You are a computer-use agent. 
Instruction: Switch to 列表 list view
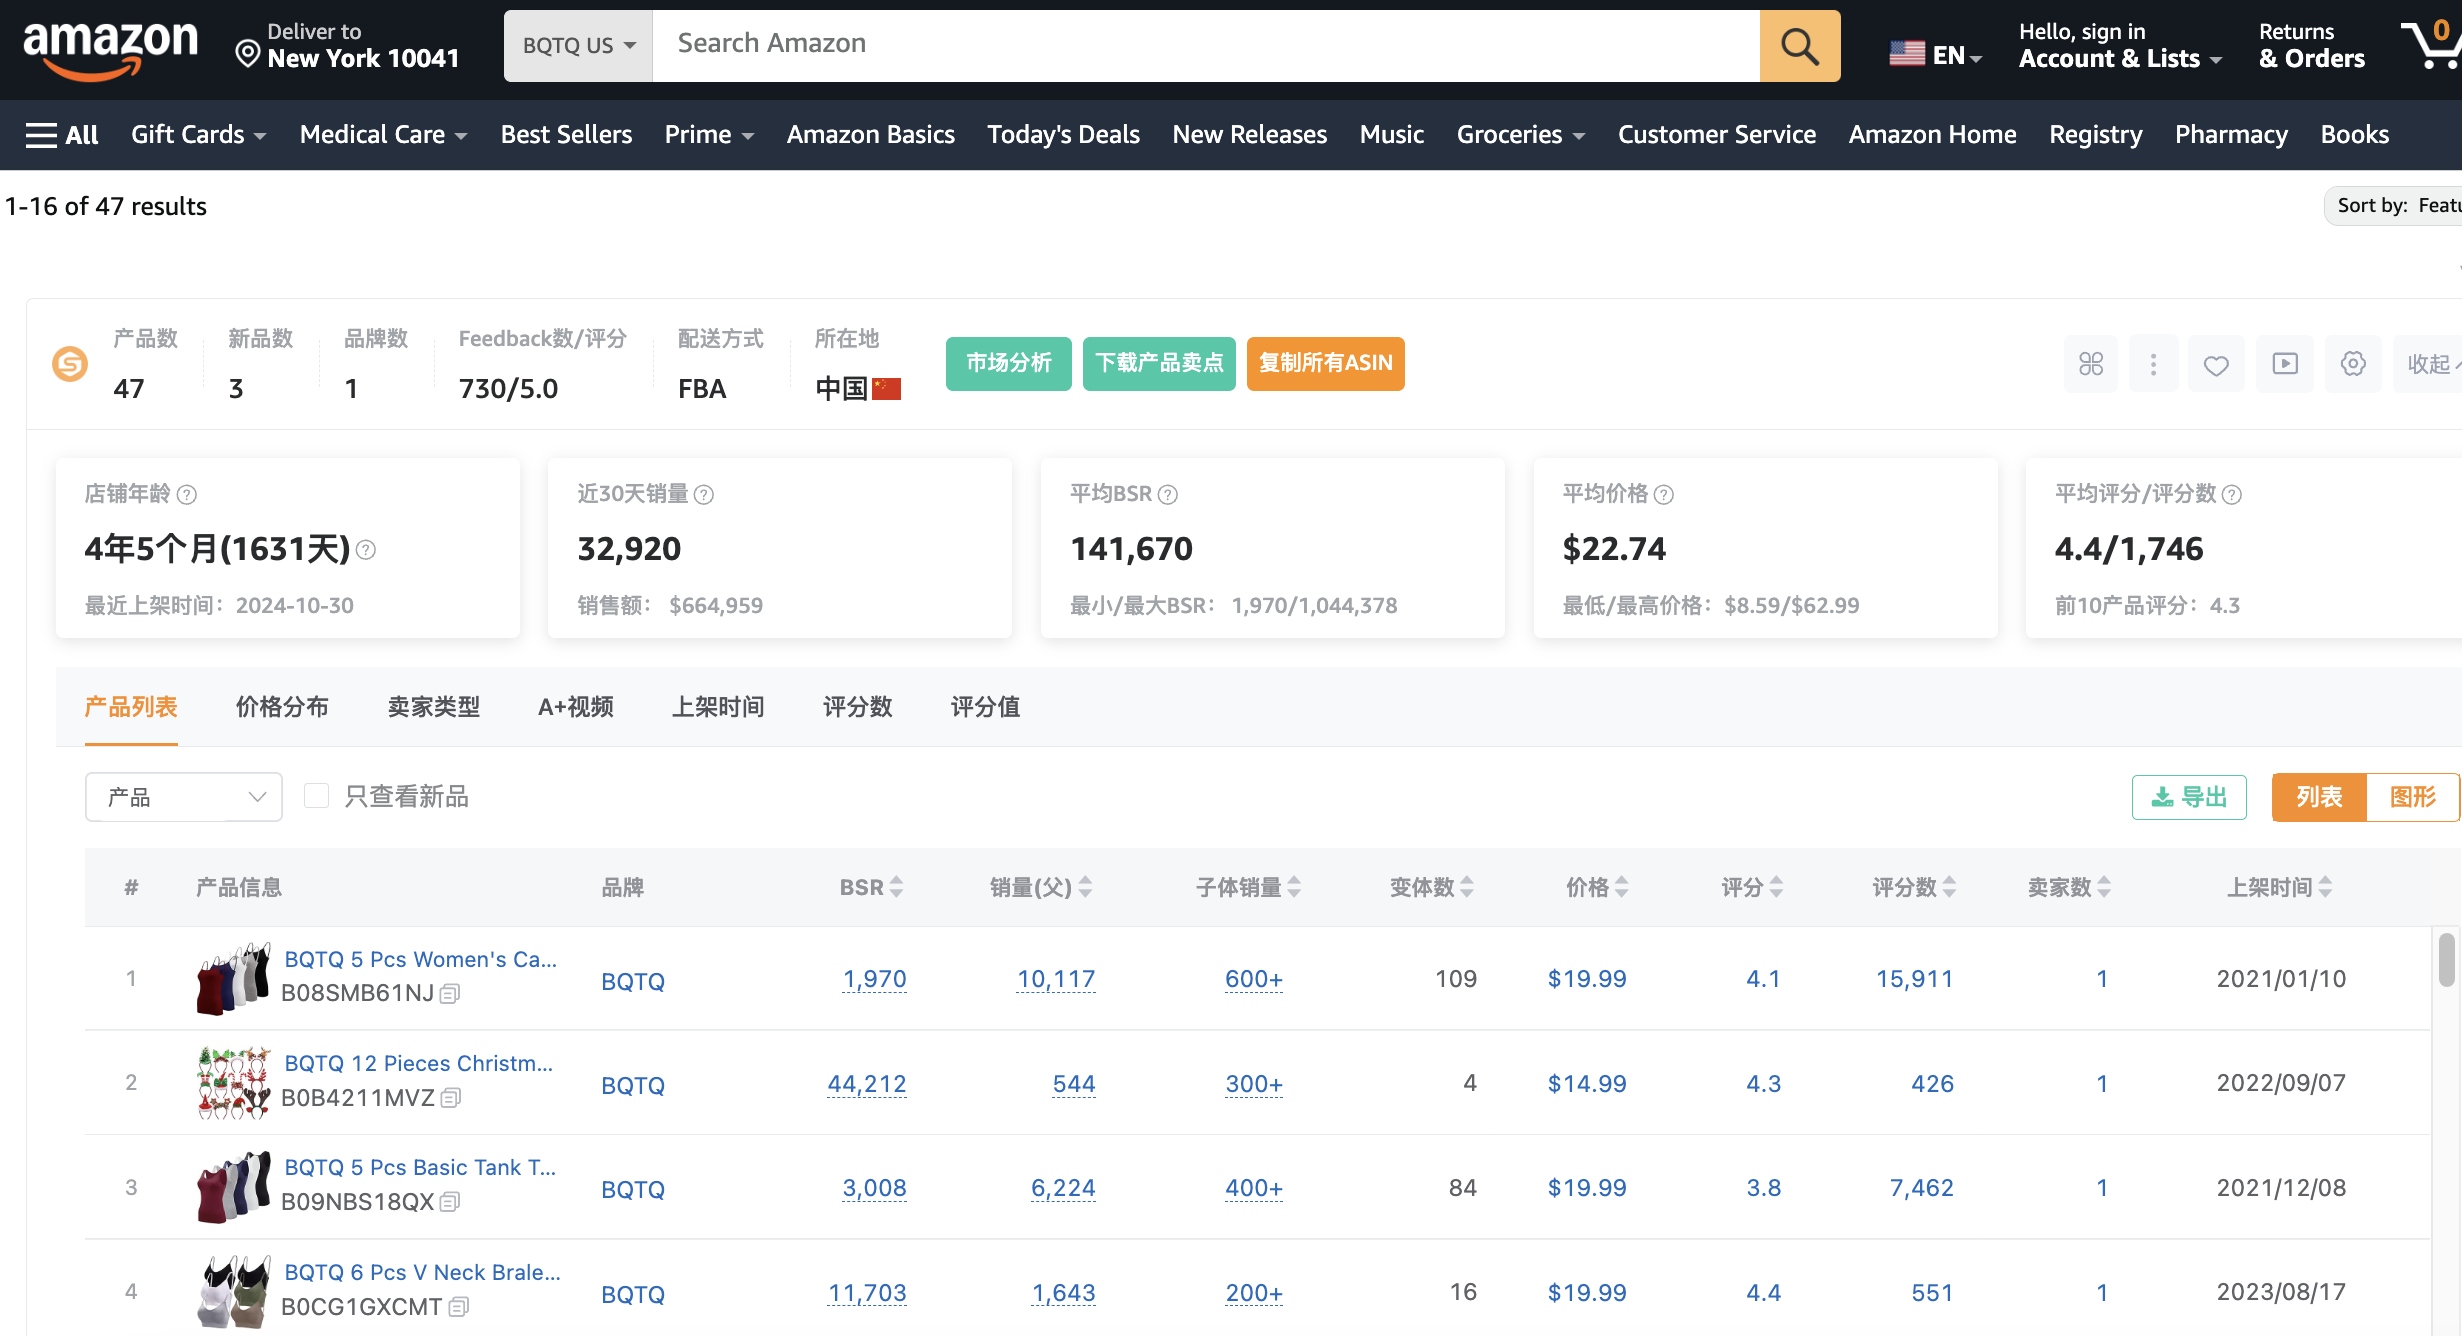point(2319,797)
